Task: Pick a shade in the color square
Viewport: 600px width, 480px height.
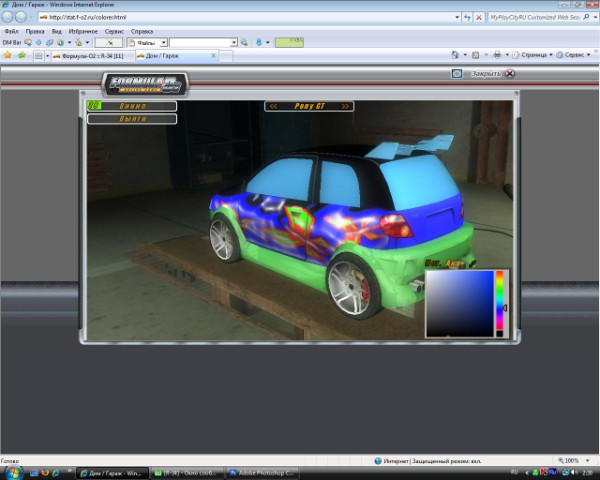Action: (458, 302)
